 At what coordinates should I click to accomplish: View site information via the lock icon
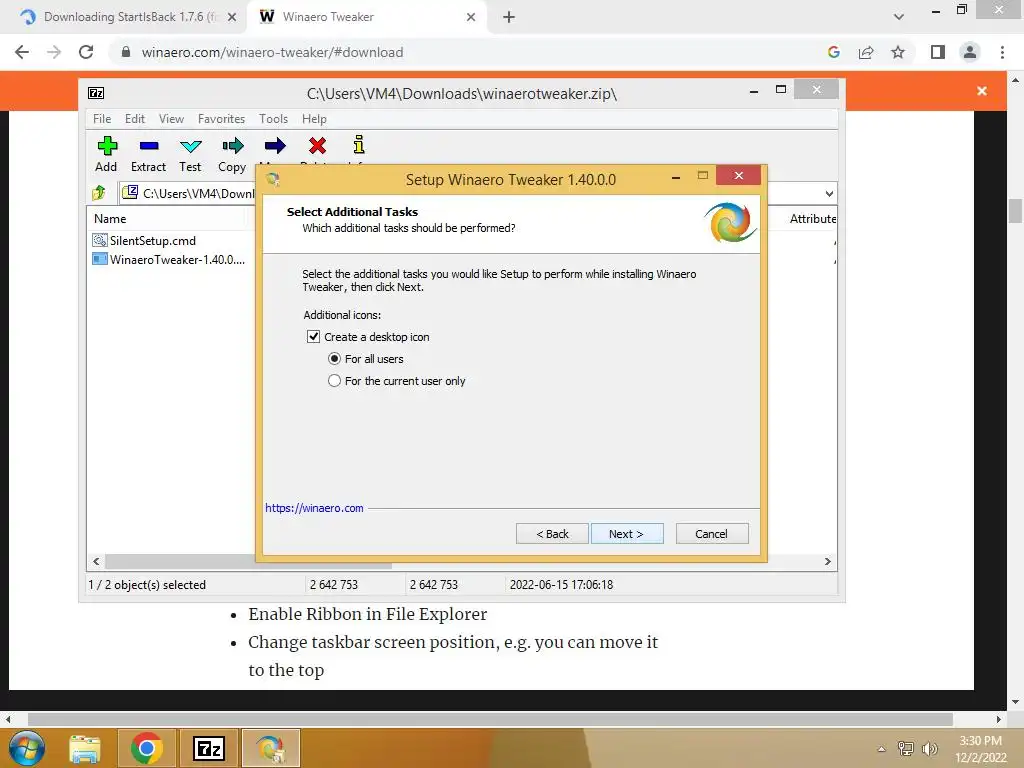click(x=126, y=52)
